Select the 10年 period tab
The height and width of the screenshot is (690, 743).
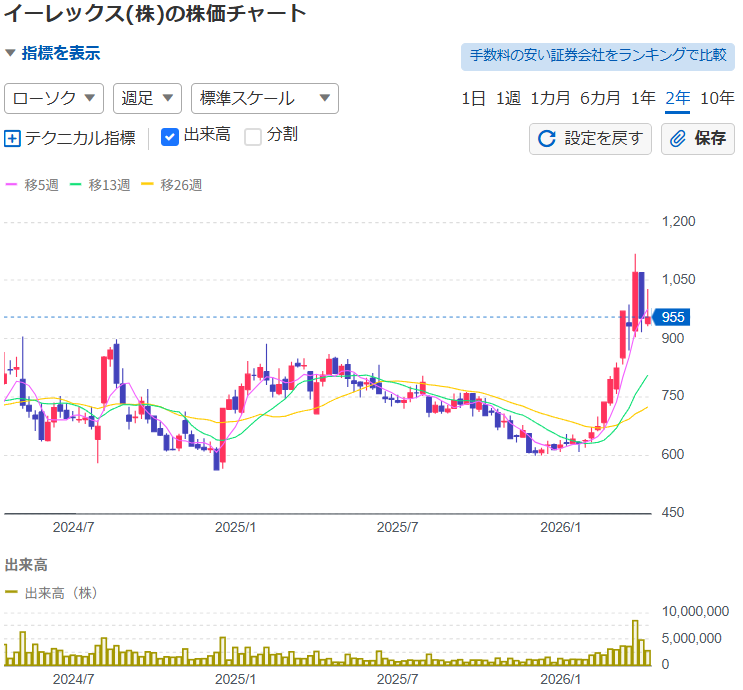pyautogui.click(x=717, y=98)
